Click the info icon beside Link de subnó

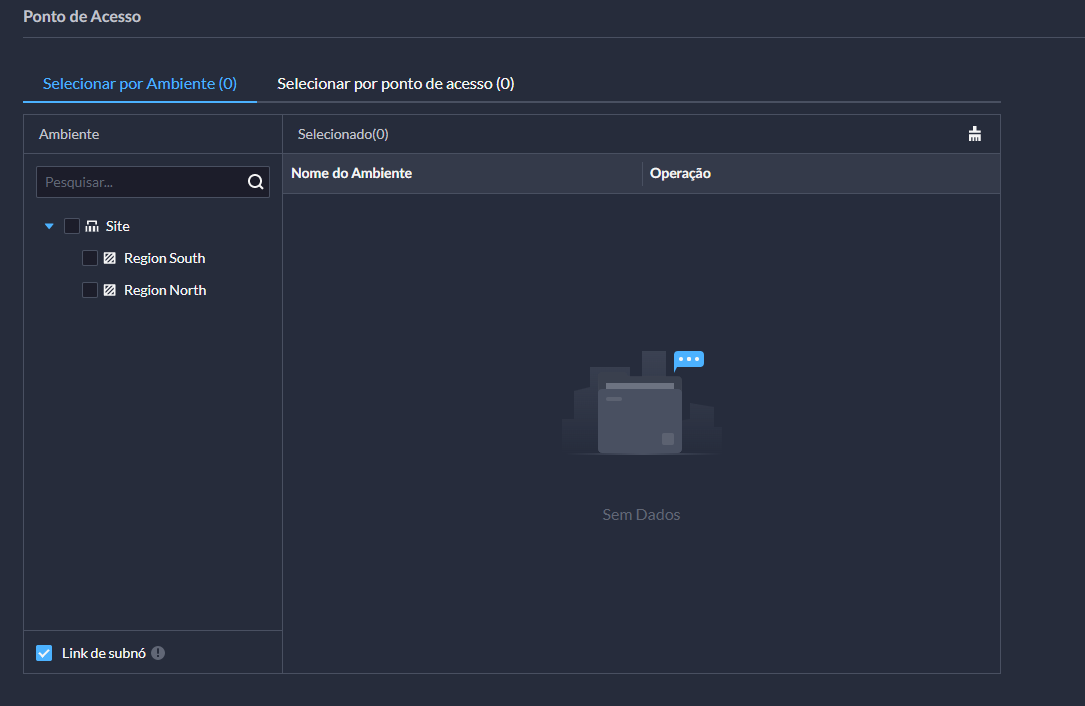[158, 653]
